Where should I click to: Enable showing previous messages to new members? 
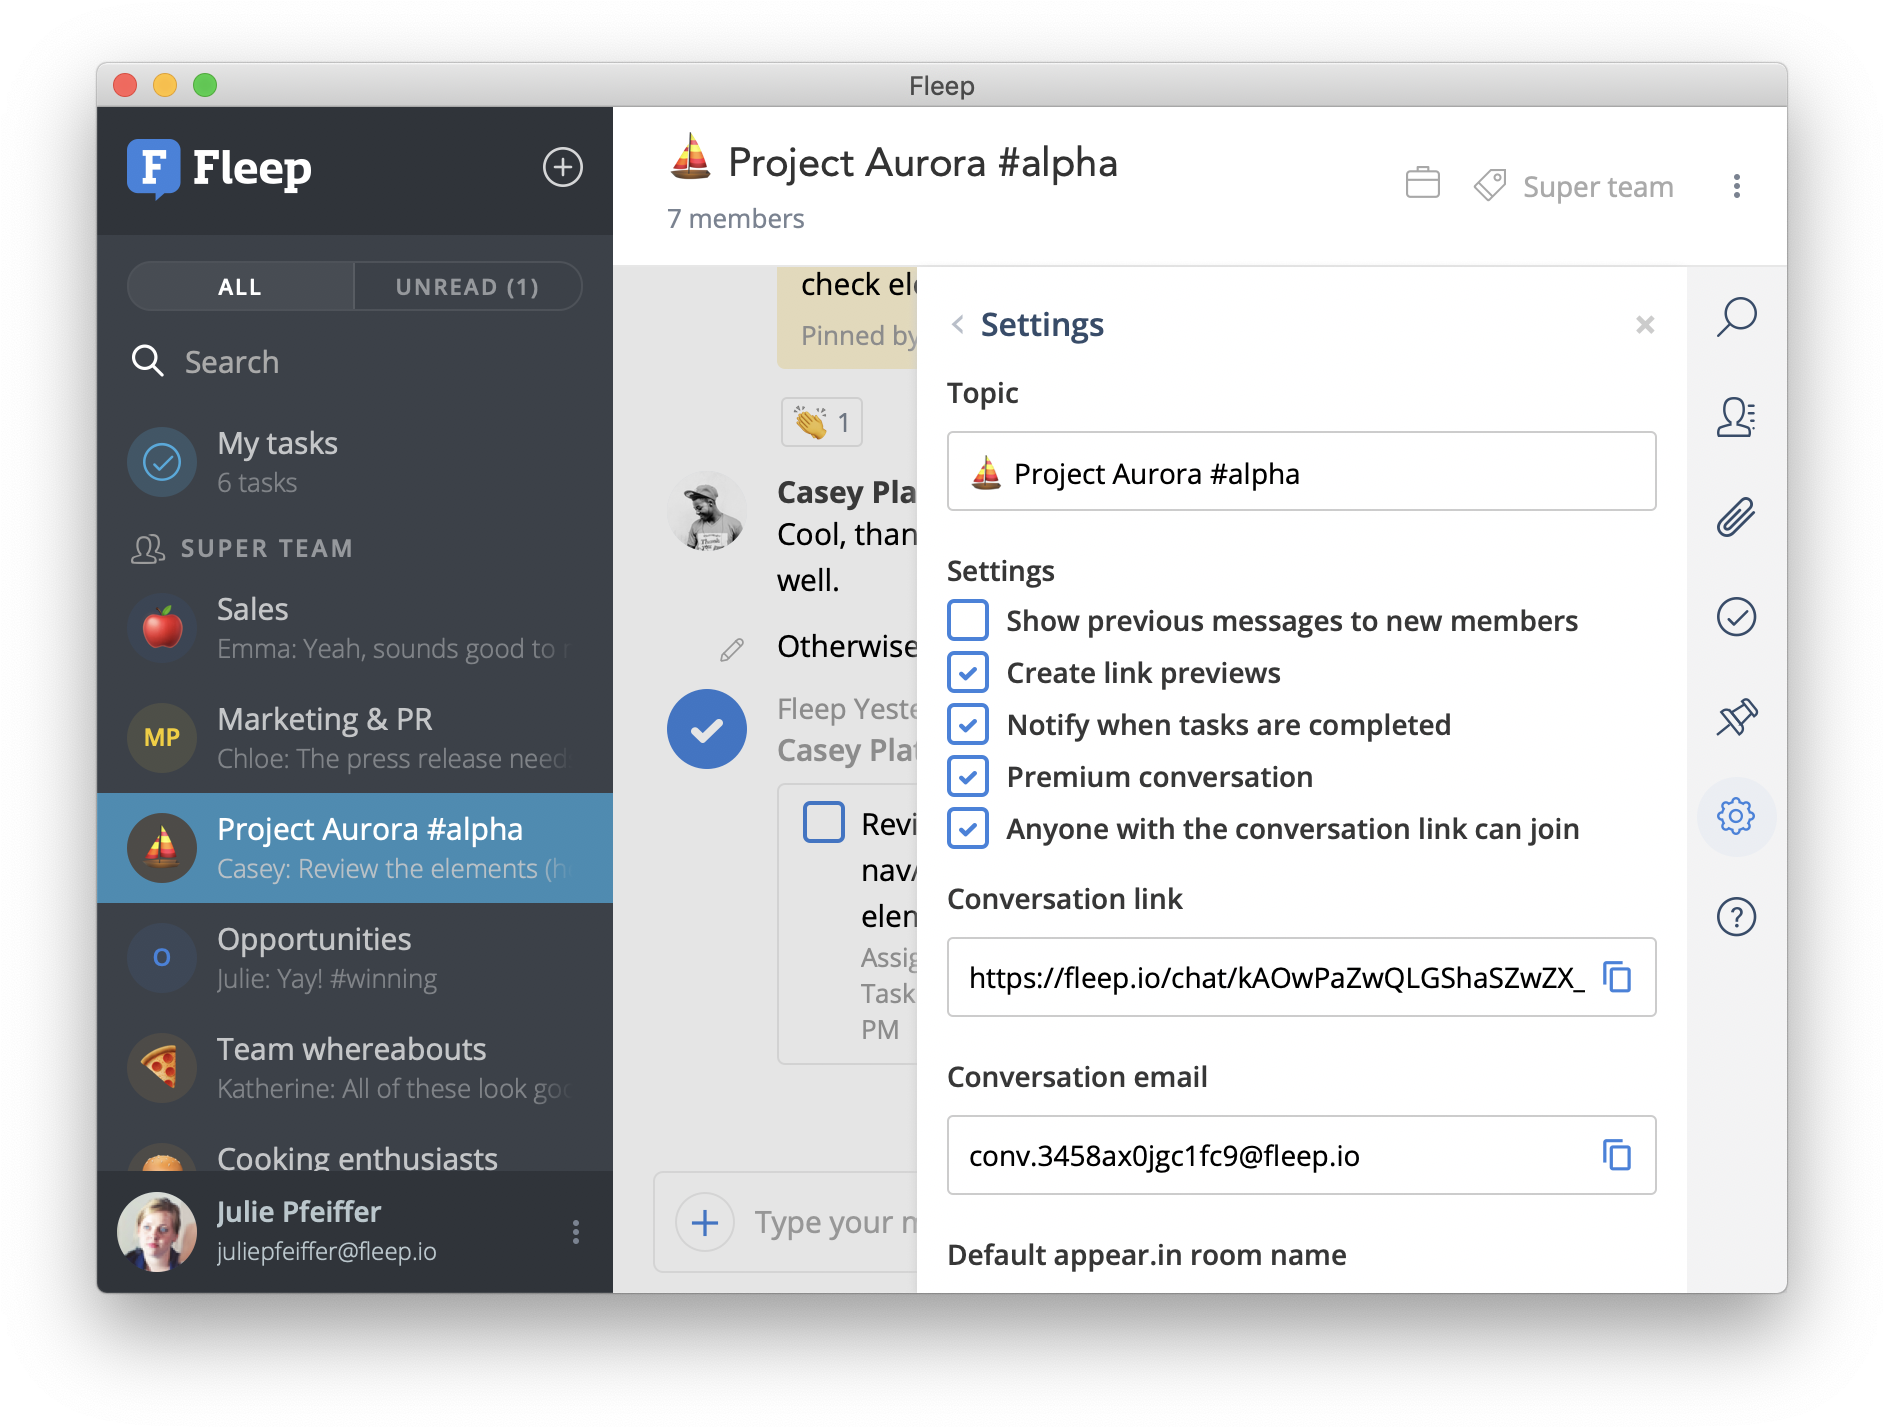click(x=967, y=620)
